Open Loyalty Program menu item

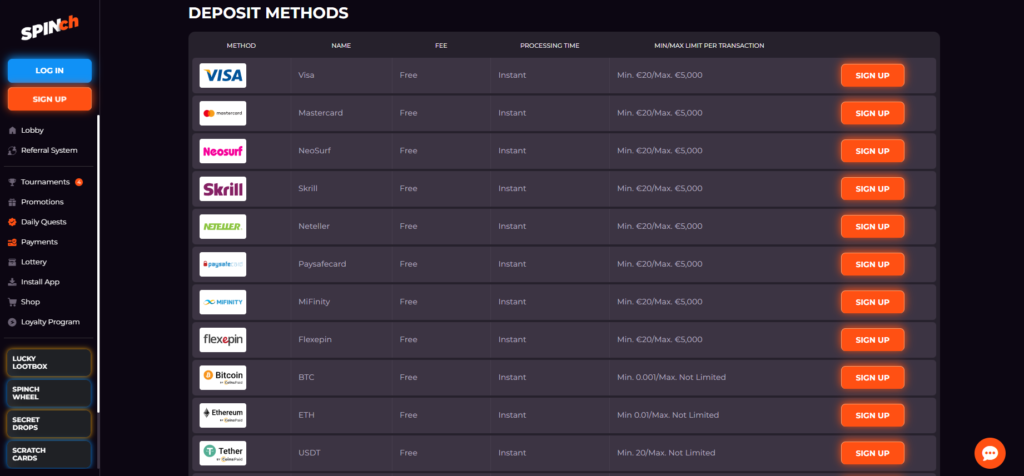coord(49,322)
